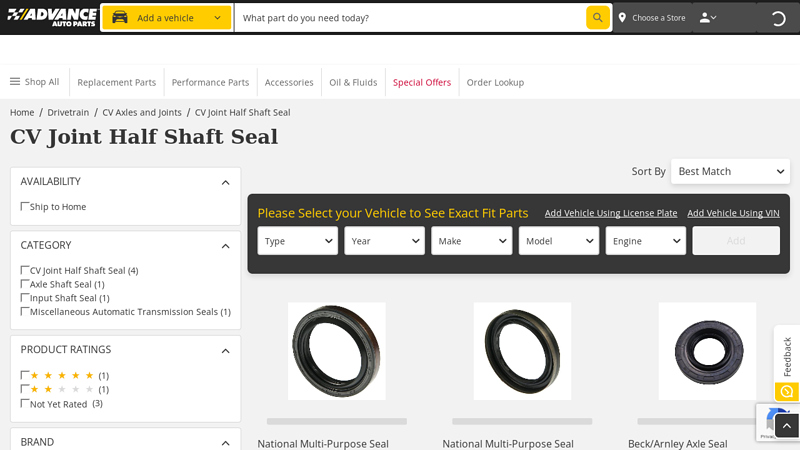
Task: Open the vehicle Type dropdown
Action: click(x=297, y=241)
